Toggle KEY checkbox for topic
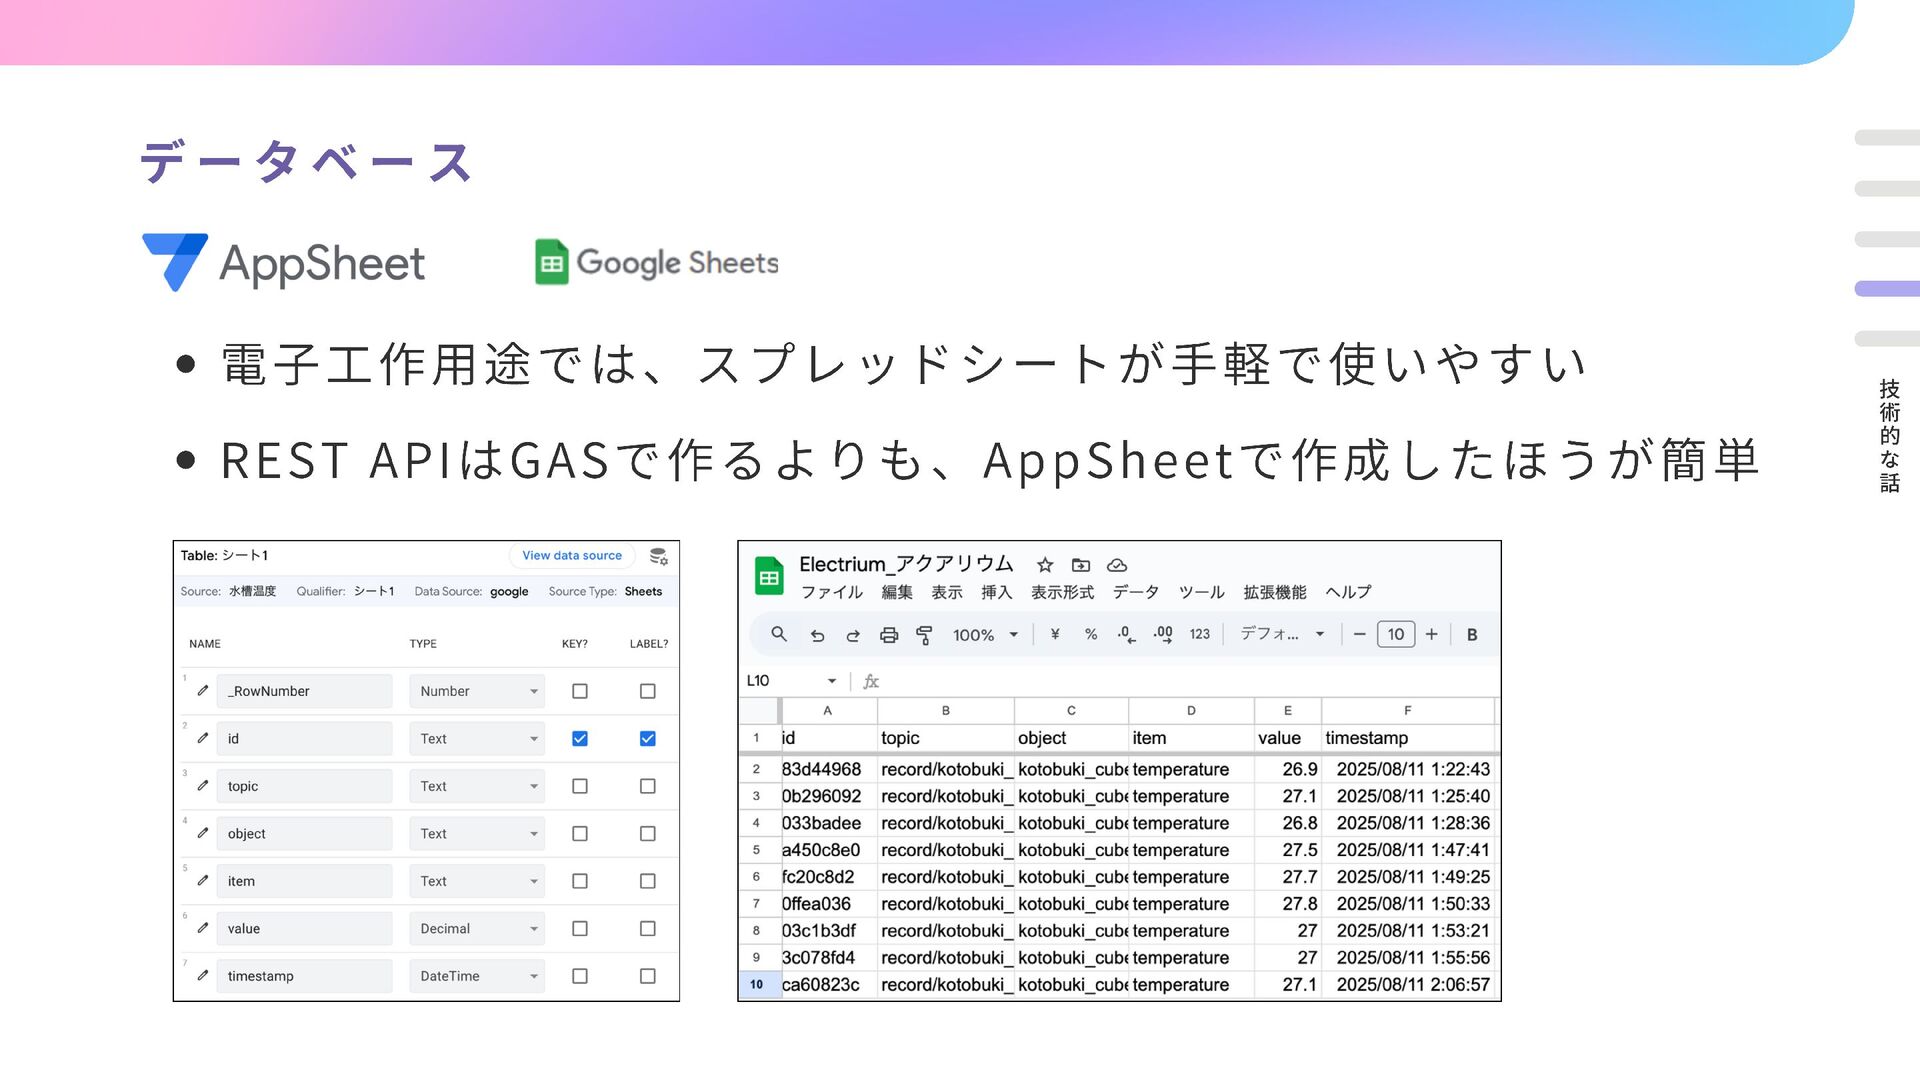The image size is (1920, 1080). [x=580, y=786]
